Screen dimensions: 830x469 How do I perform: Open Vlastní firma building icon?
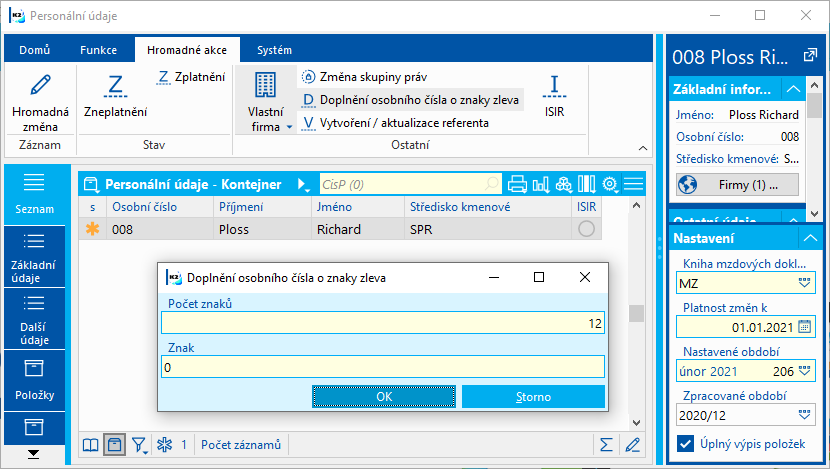(265, 85)
